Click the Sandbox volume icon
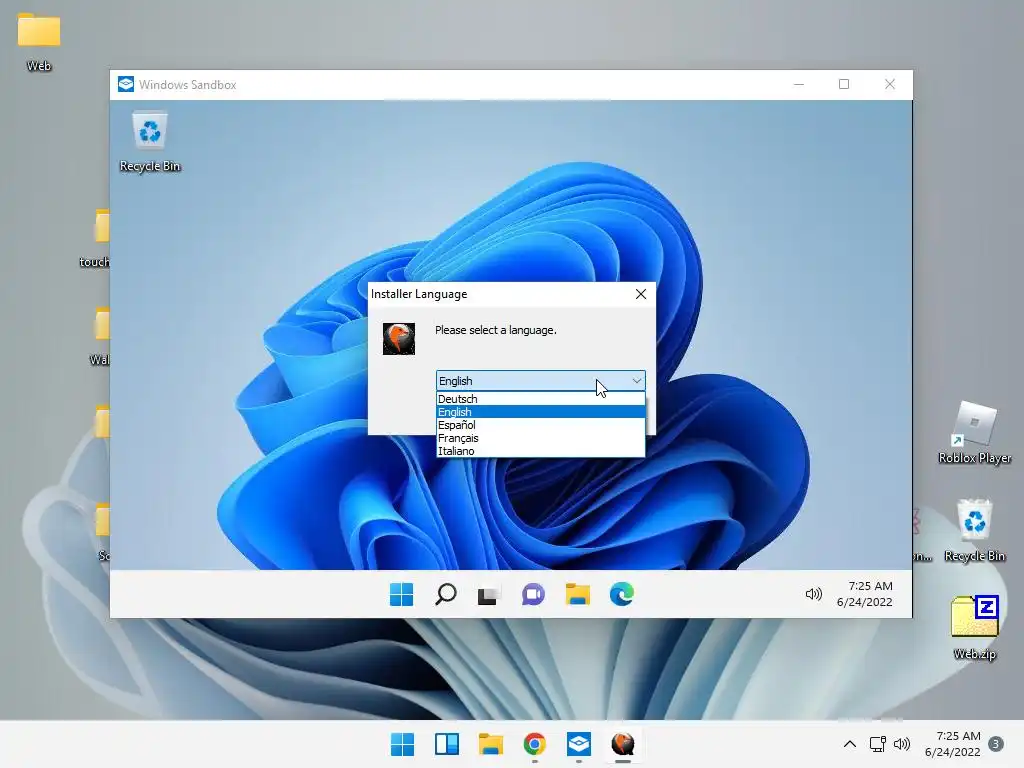 [x=813, y=594]
